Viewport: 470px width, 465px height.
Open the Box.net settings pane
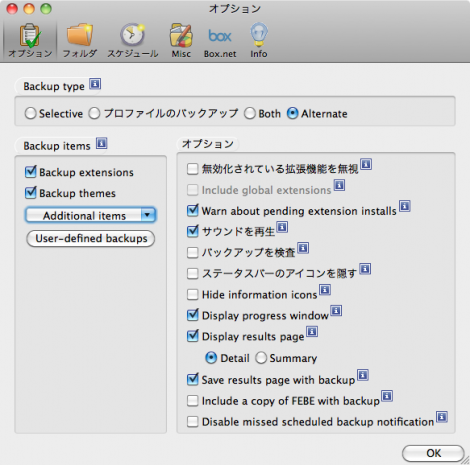coord(220,40)
